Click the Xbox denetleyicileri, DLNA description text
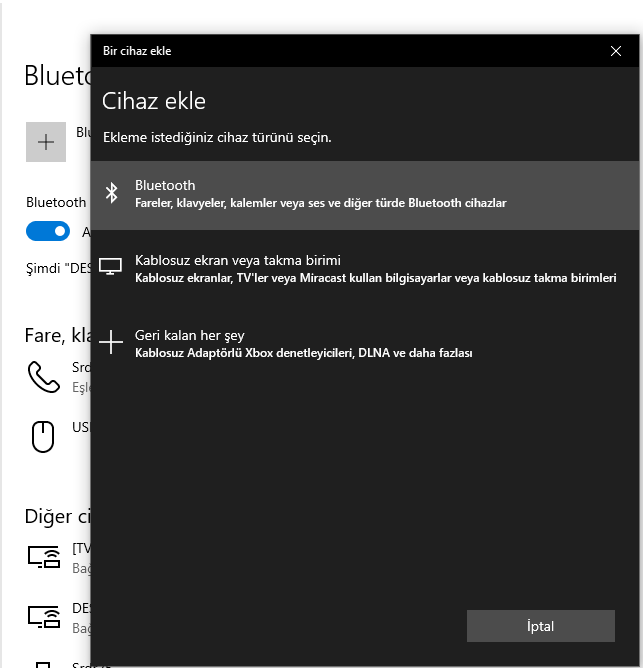The image size is (643, 671). pyautogui.click(x=303, y=353)
